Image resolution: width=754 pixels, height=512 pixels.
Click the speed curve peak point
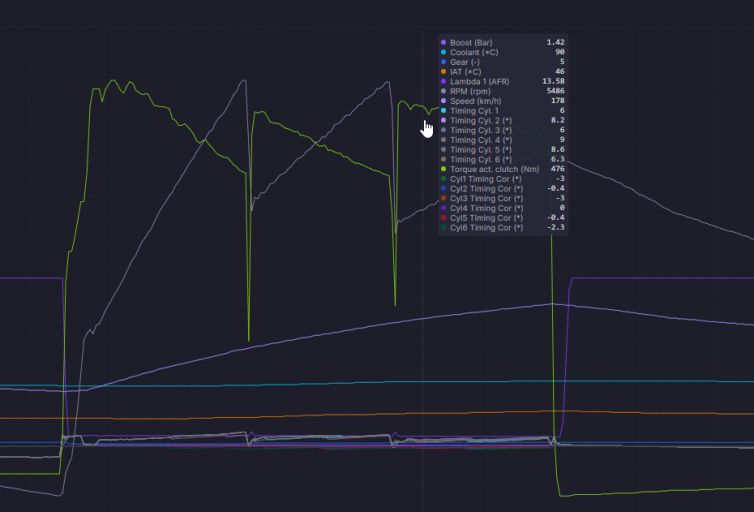point(552,303)
